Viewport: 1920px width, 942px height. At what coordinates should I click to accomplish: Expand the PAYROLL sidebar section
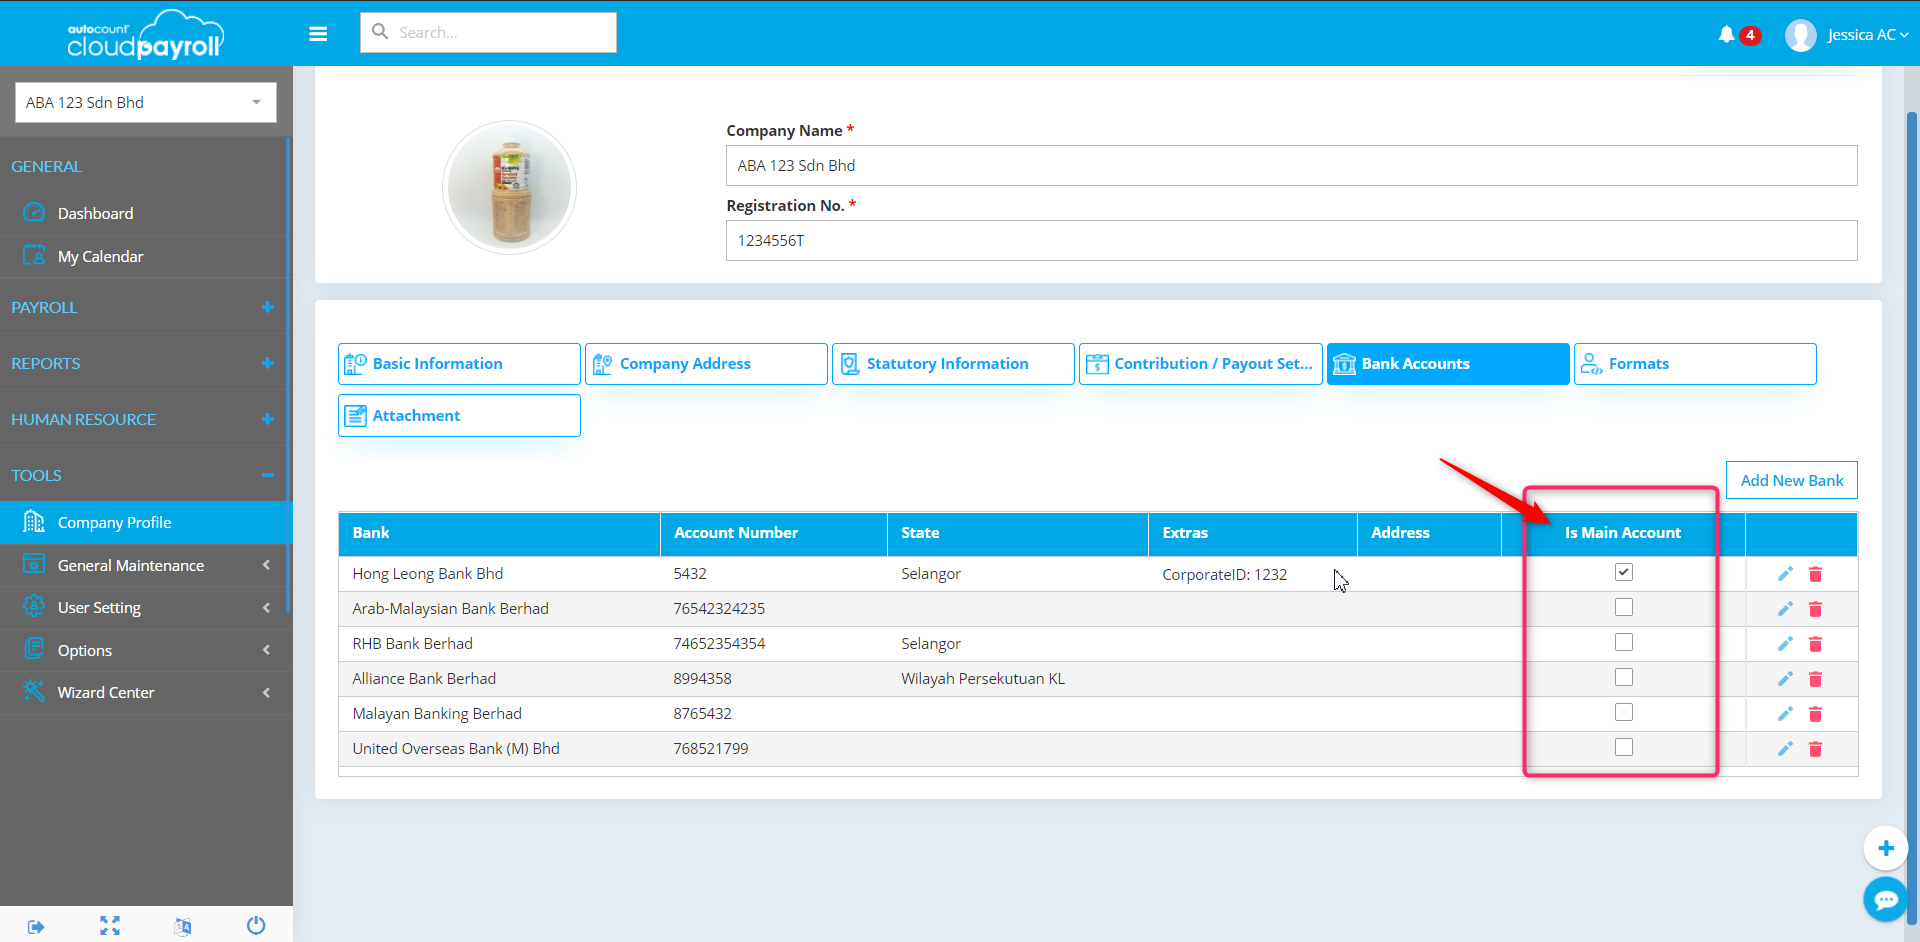[x=267, y=307]
